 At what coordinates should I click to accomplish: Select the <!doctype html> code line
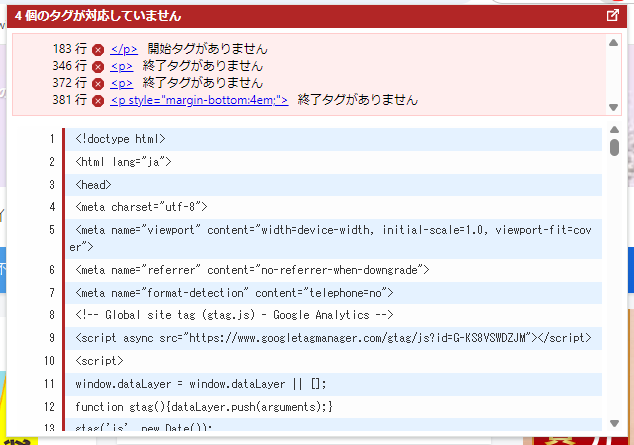click(x=120, y=139)
